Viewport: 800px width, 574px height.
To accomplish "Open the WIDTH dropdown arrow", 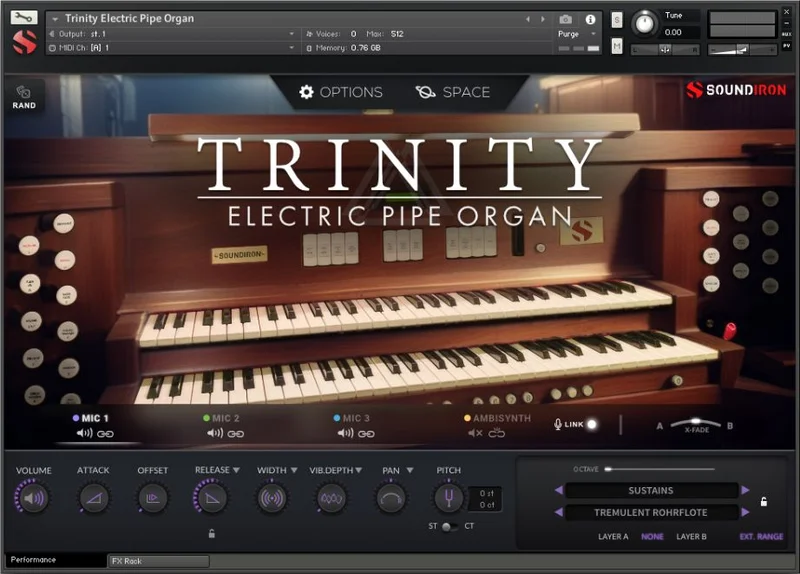I will tap(294, 470).
